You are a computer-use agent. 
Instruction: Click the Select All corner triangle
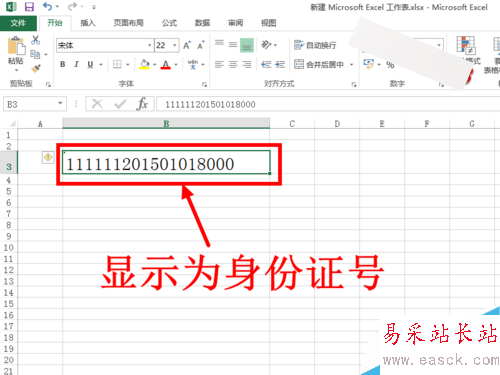click(x=12, y=124)
